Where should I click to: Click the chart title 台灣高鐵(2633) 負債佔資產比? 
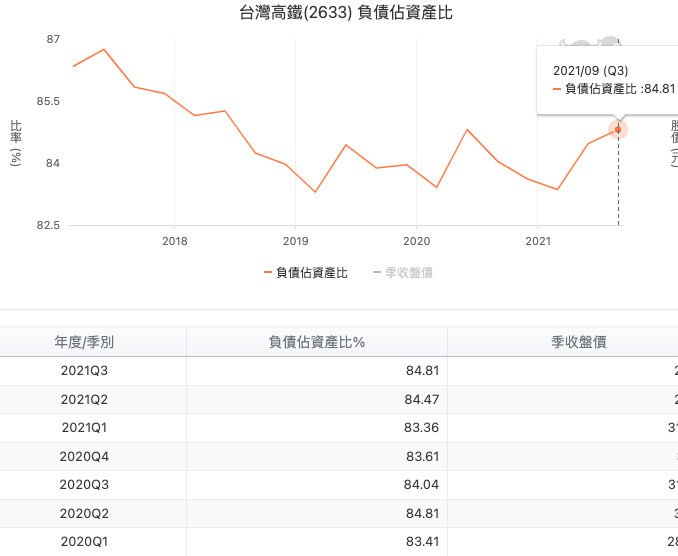[339, 13]
